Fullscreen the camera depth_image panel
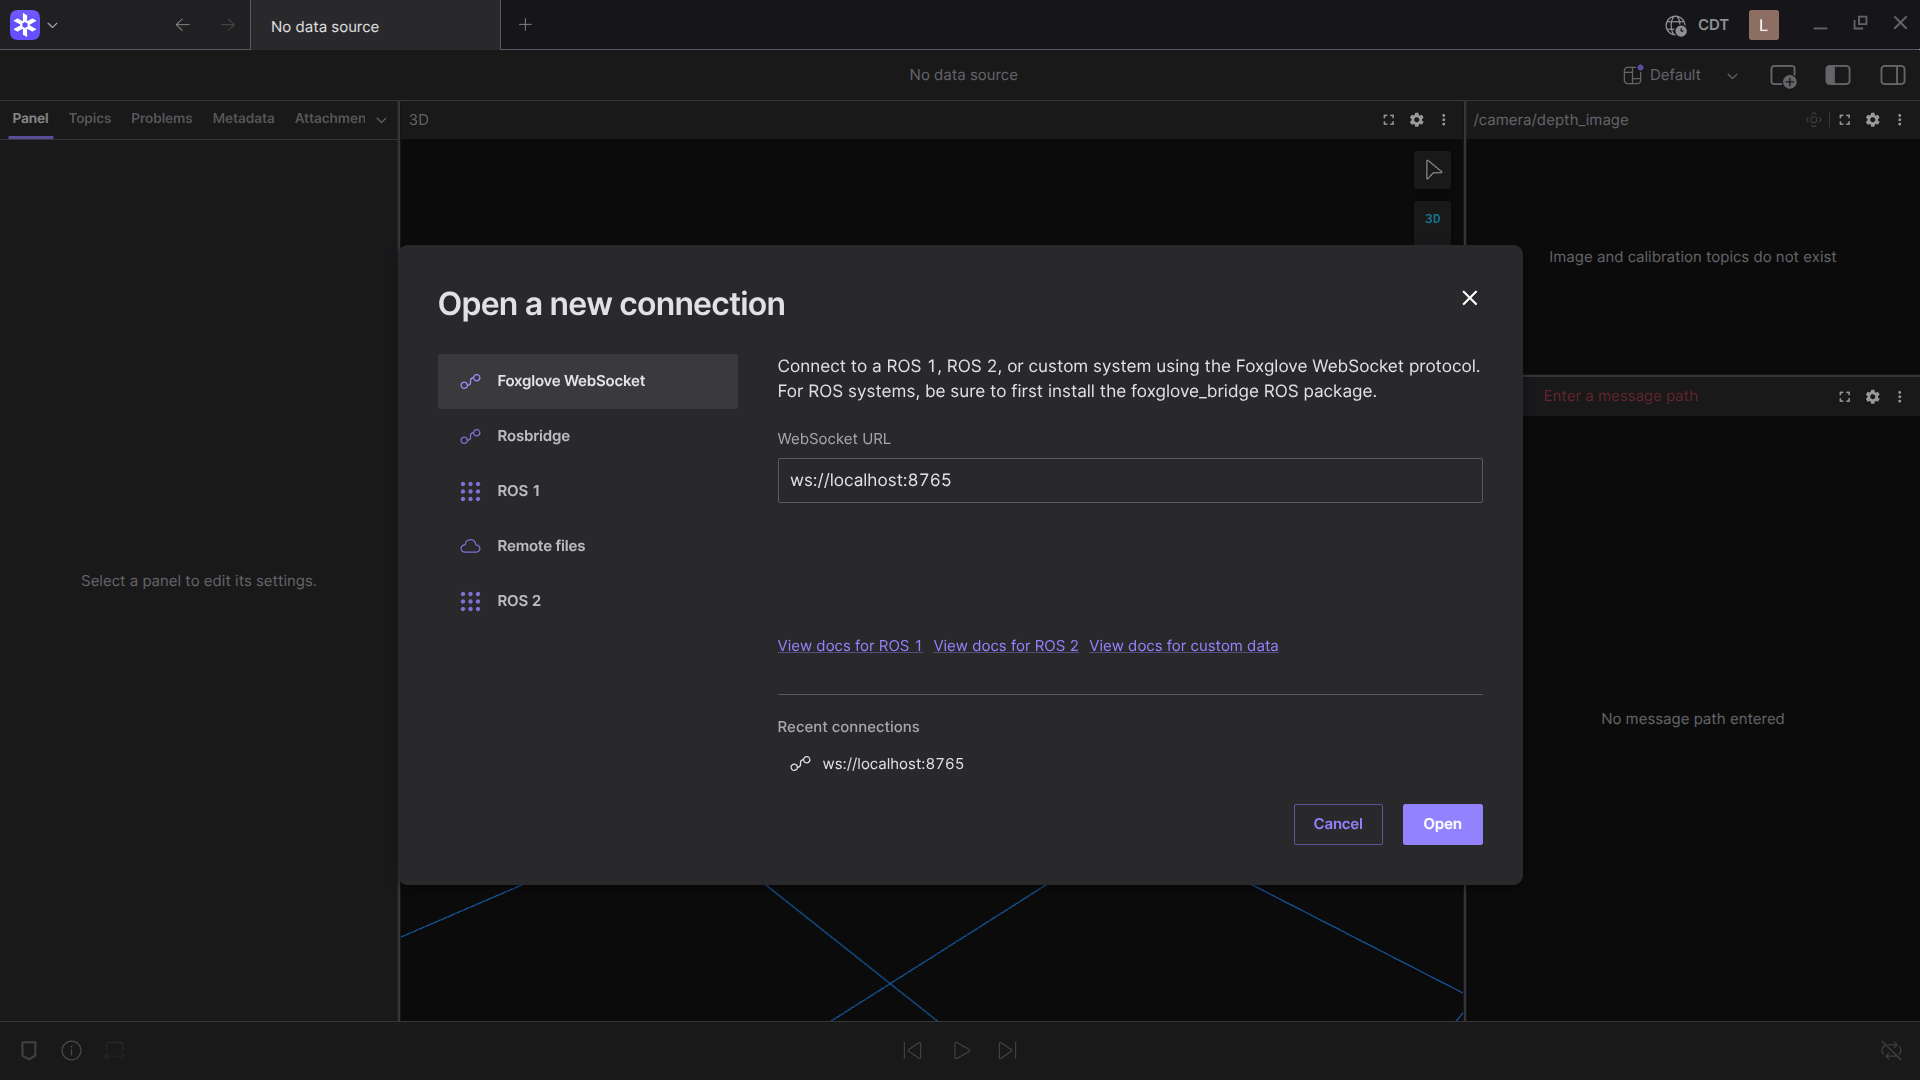 (1845, 120)
